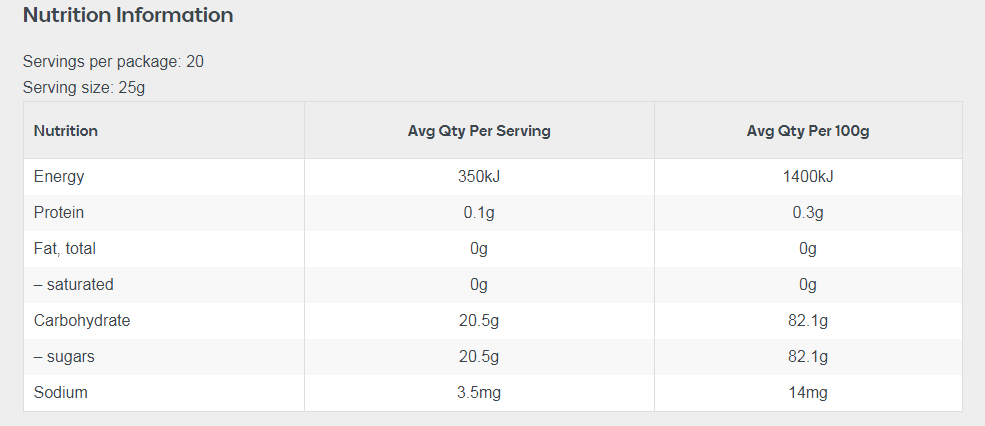Click the Avg Qty Per 100g header

808,131
